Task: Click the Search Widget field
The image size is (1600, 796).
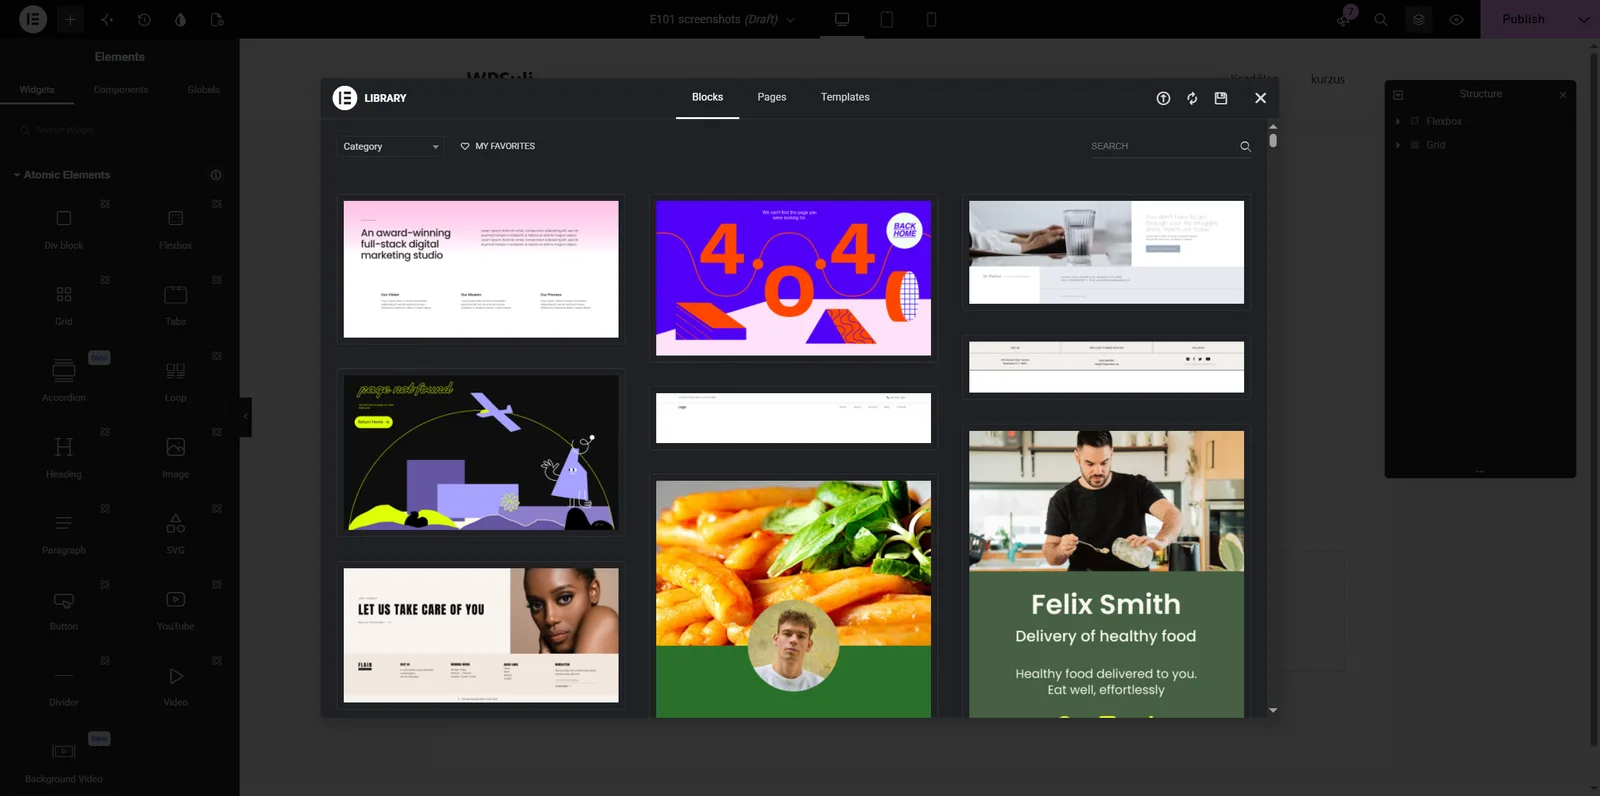Action: [x=120, y=130]
